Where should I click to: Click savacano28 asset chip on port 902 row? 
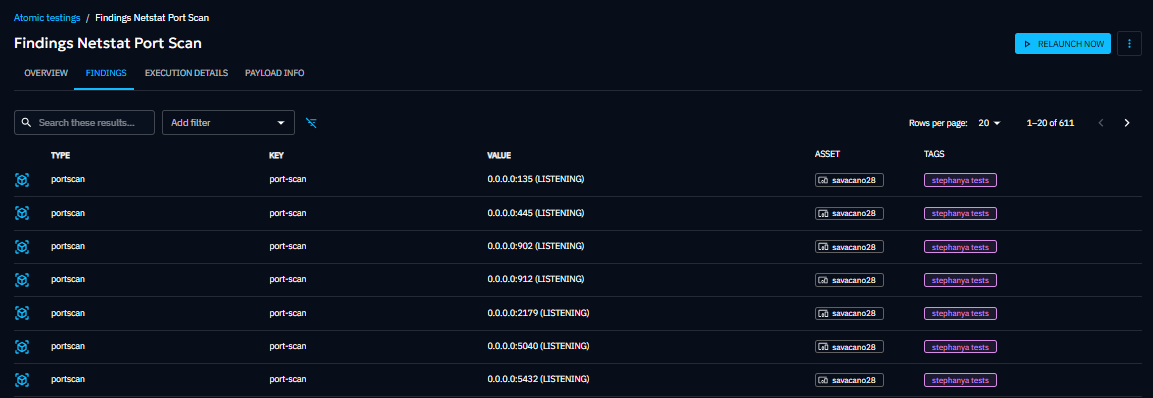click(849, 246)
